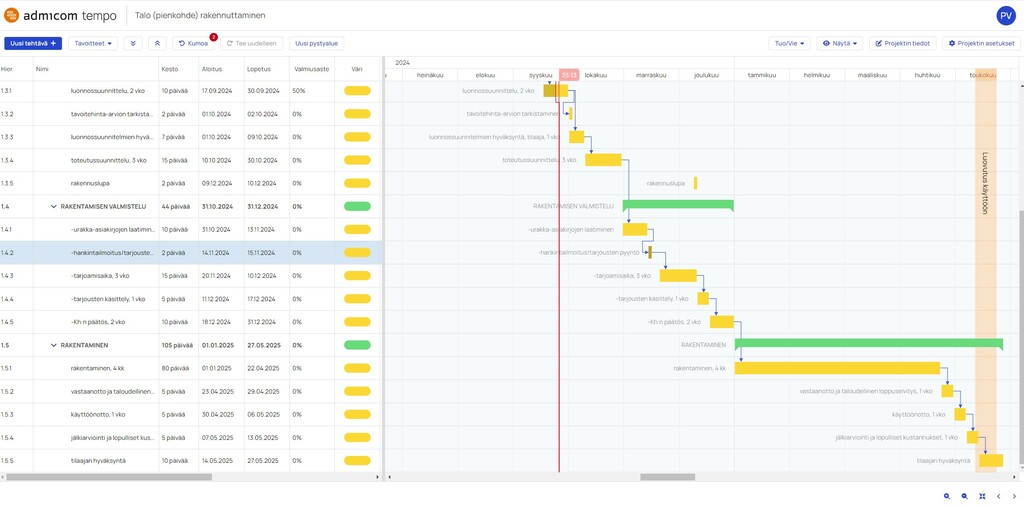
Task: Fit the timeline to screen
Action: tap(982, 496)
